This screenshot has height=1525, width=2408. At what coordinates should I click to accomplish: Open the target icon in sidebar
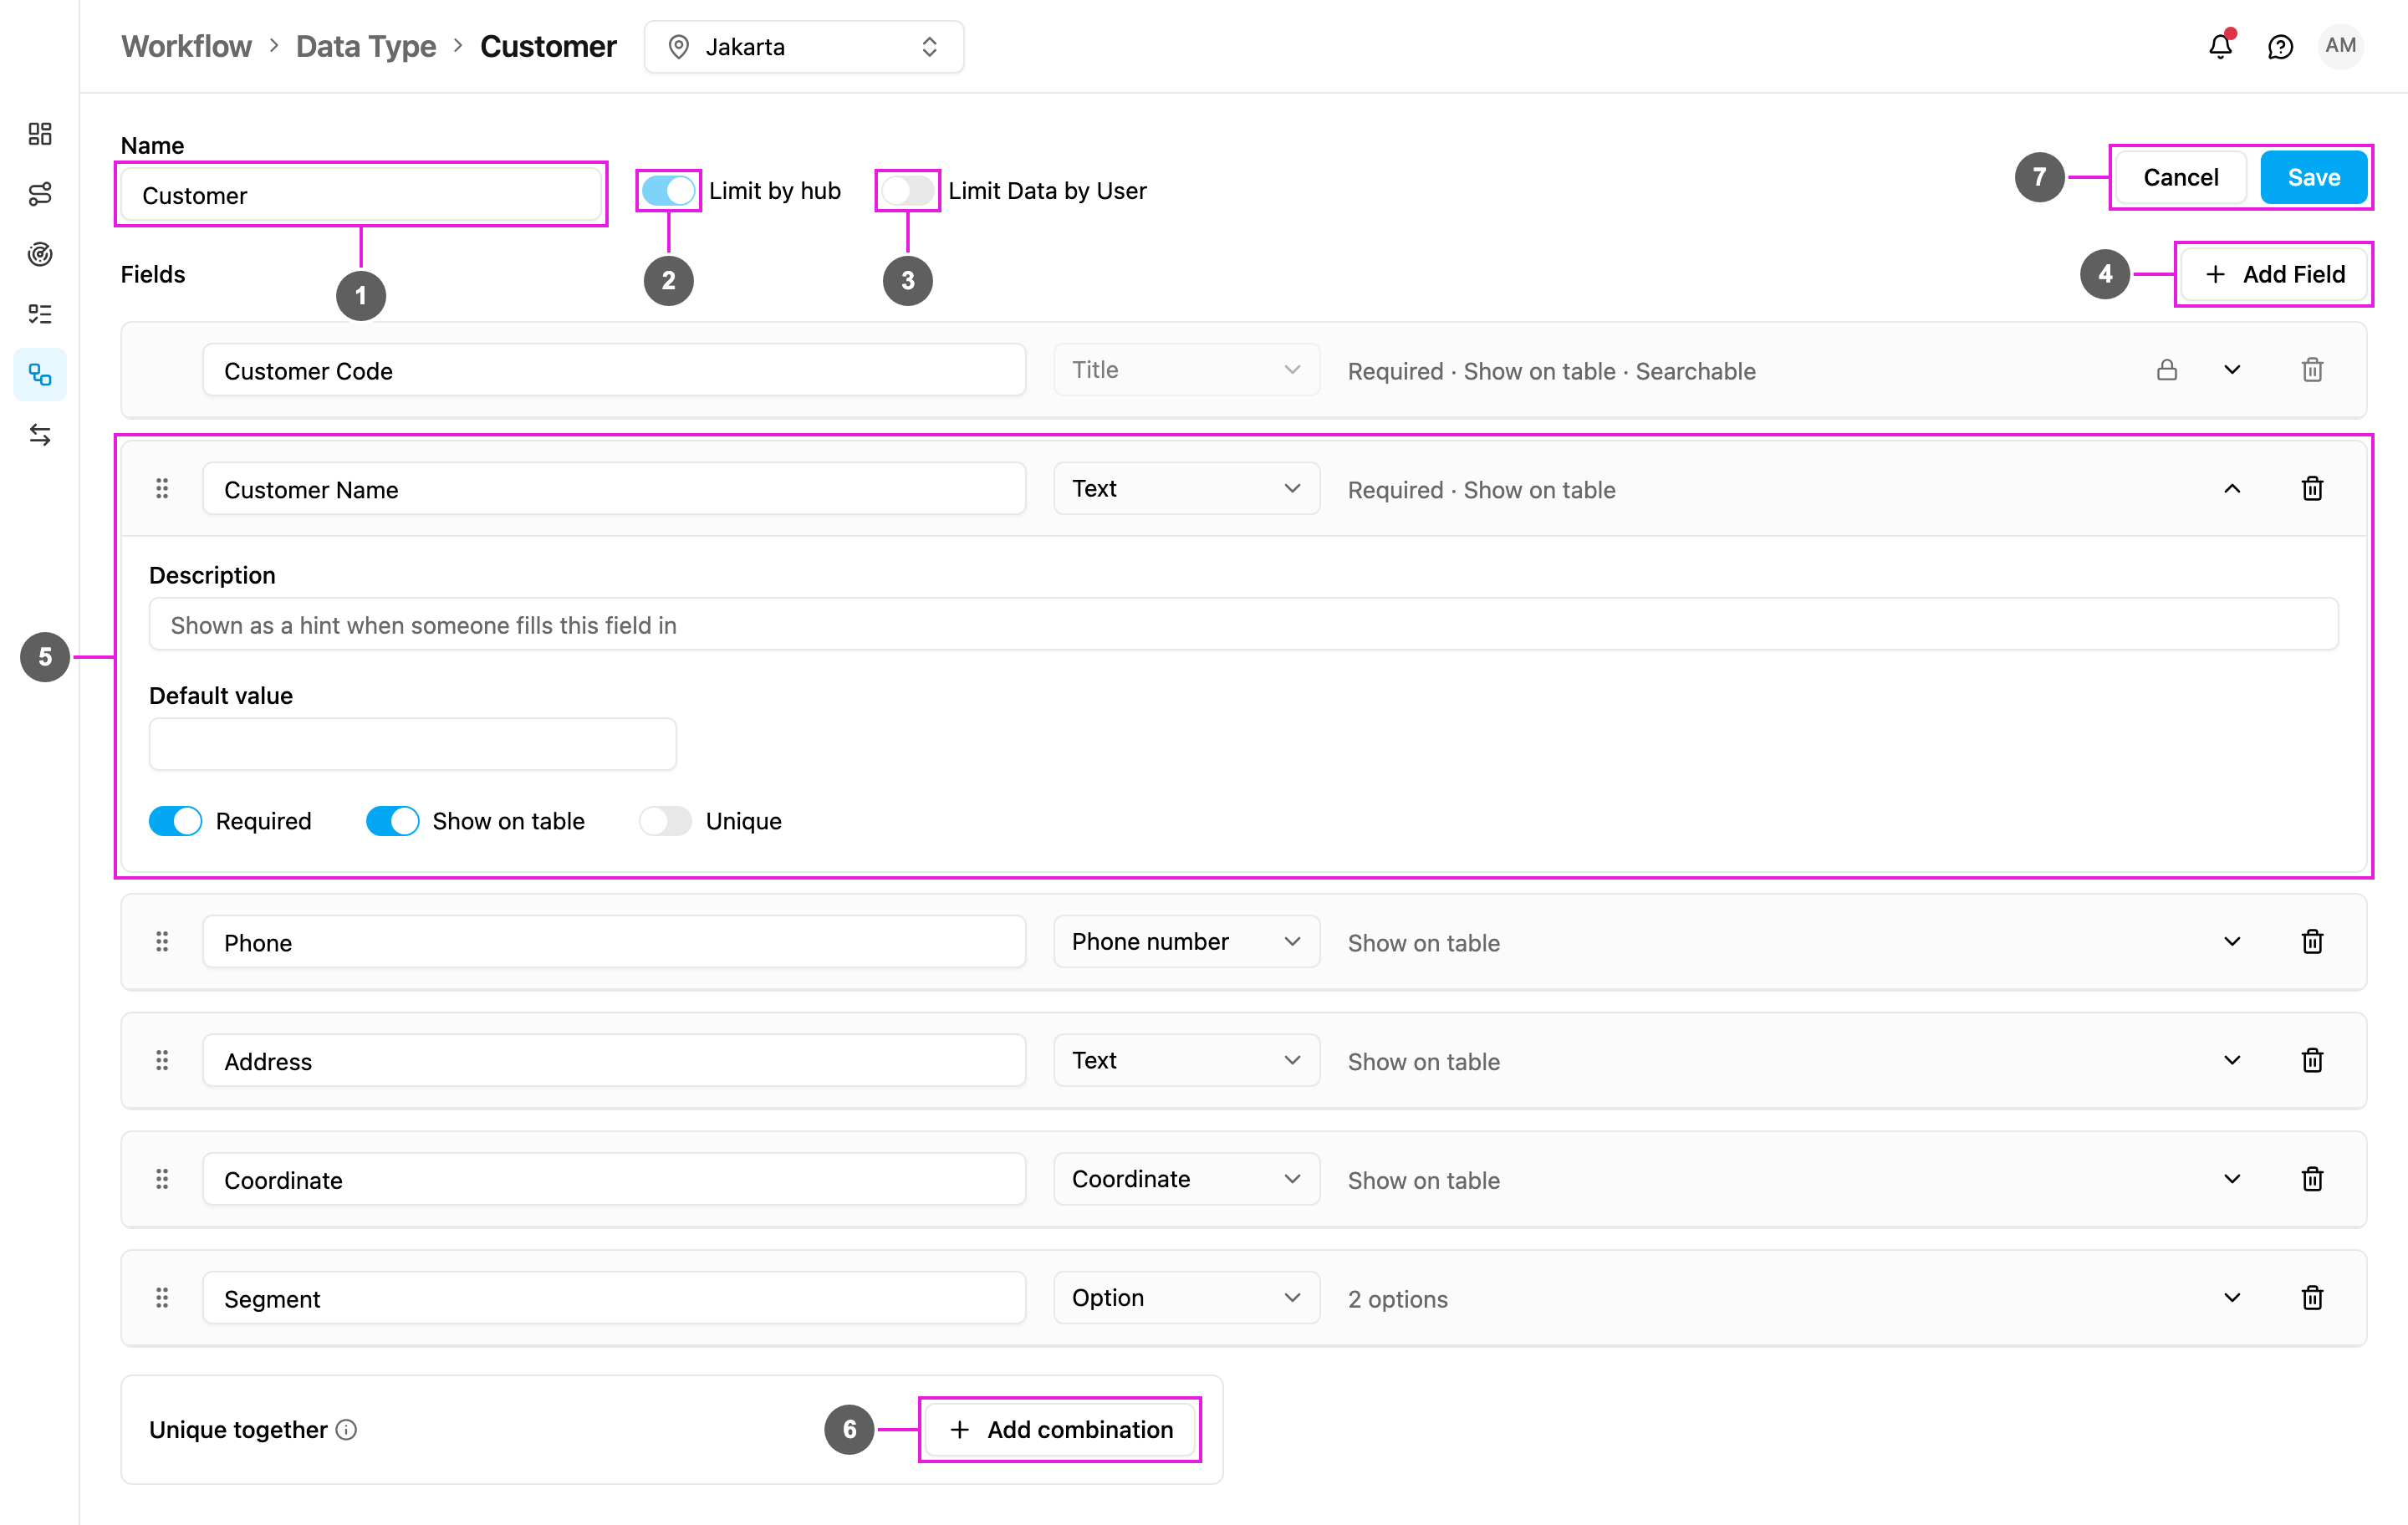click(x=40, y=254)
